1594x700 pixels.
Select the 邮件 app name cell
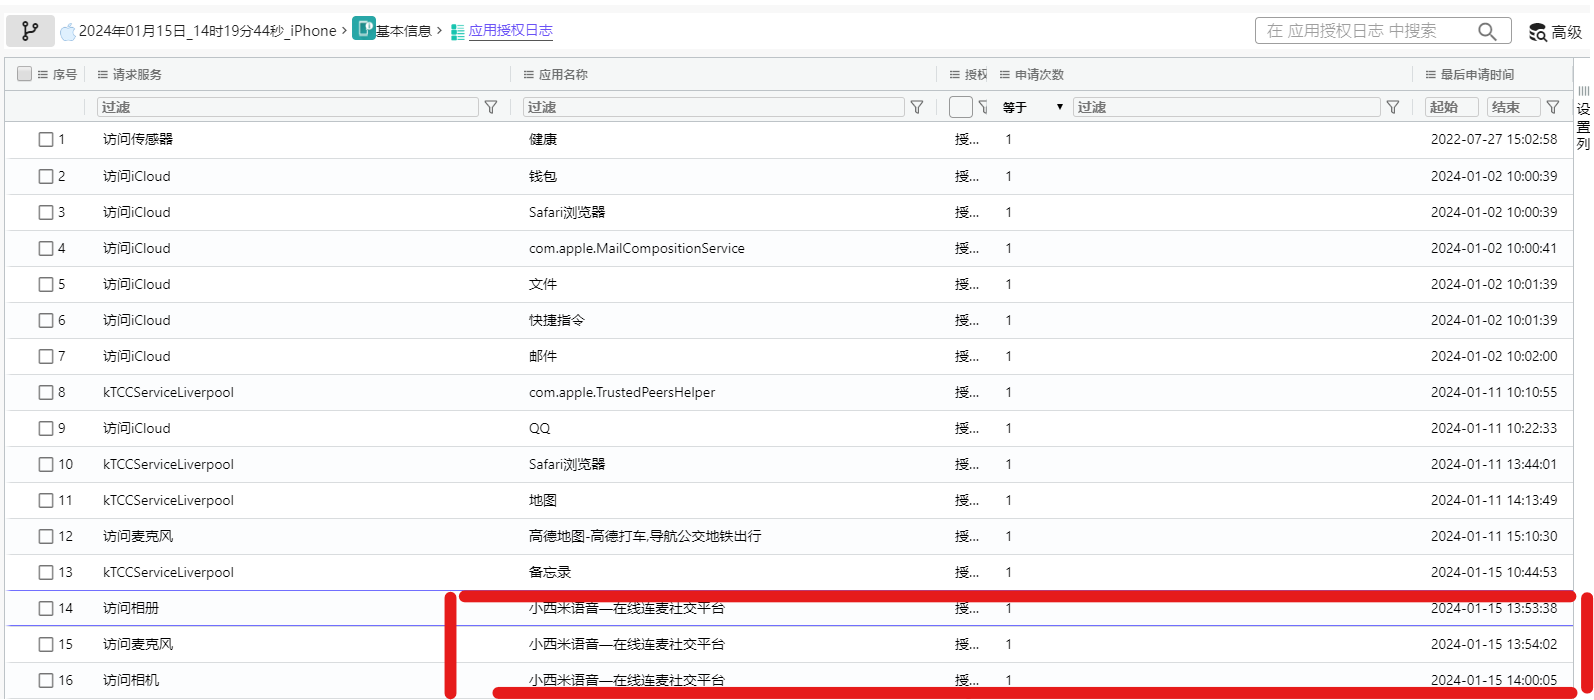point(543,356)
